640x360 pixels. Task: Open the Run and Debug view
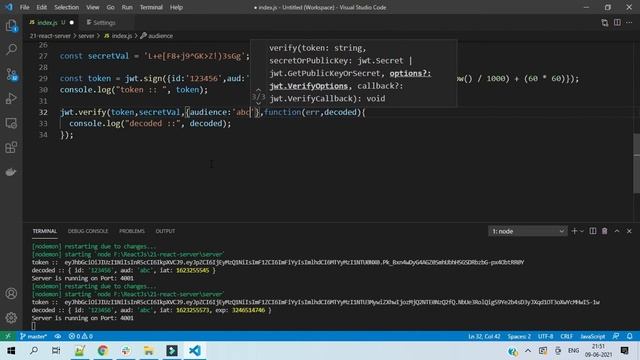point(11,98)
